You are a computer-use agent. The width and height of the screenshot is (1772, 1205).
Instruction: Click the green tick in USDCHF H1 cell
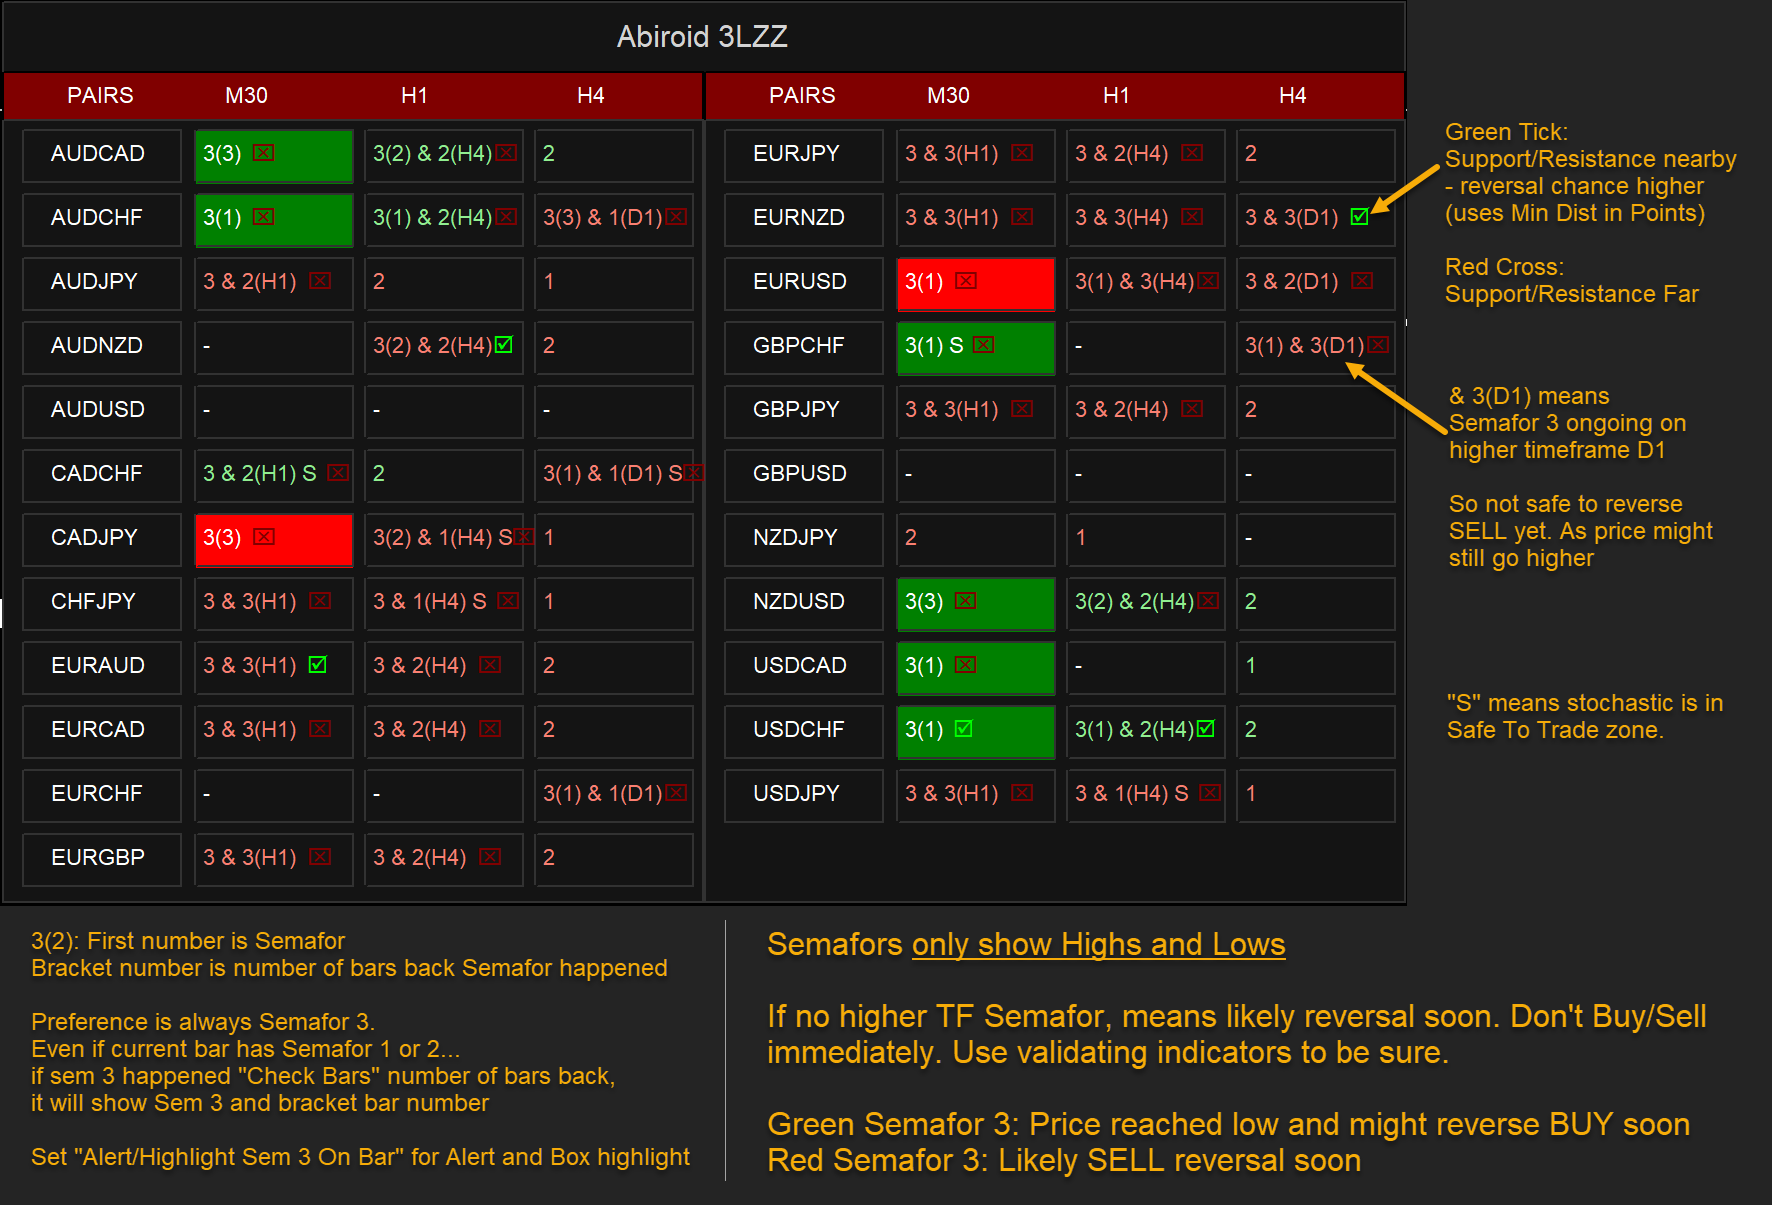tap(1206, 729)
